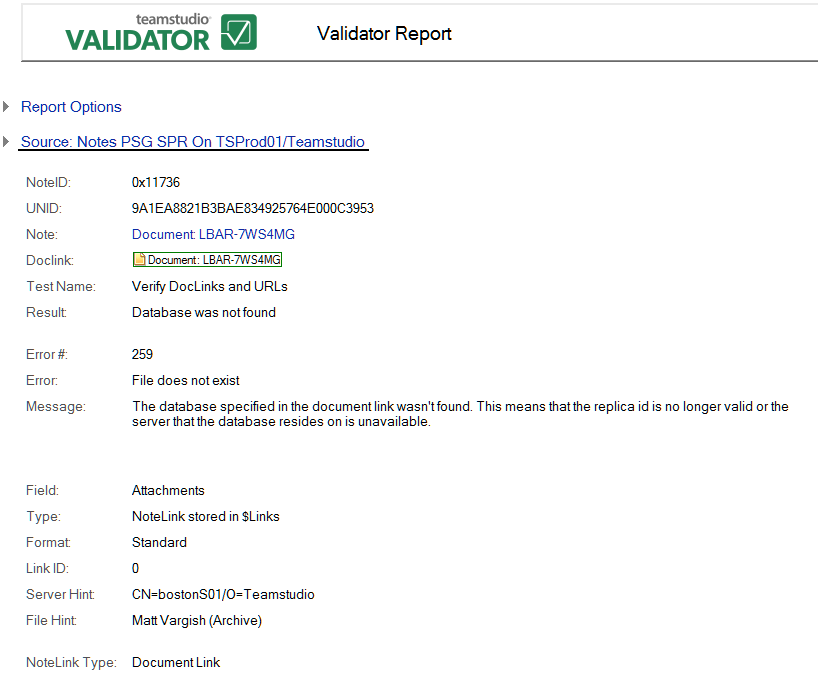
Task: Select the Field value Attachments
Action: tap(168, 490)
